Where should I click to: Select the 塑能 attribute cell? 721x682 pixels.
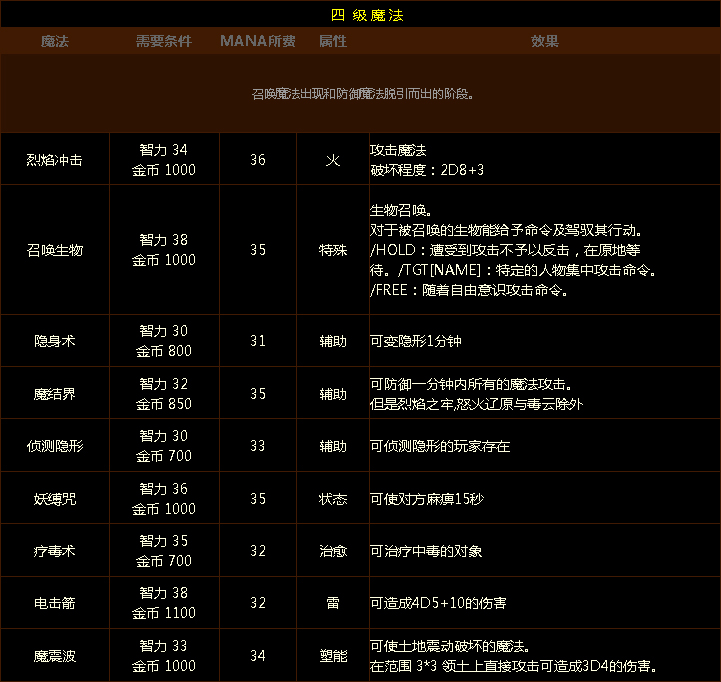[333, 656]
